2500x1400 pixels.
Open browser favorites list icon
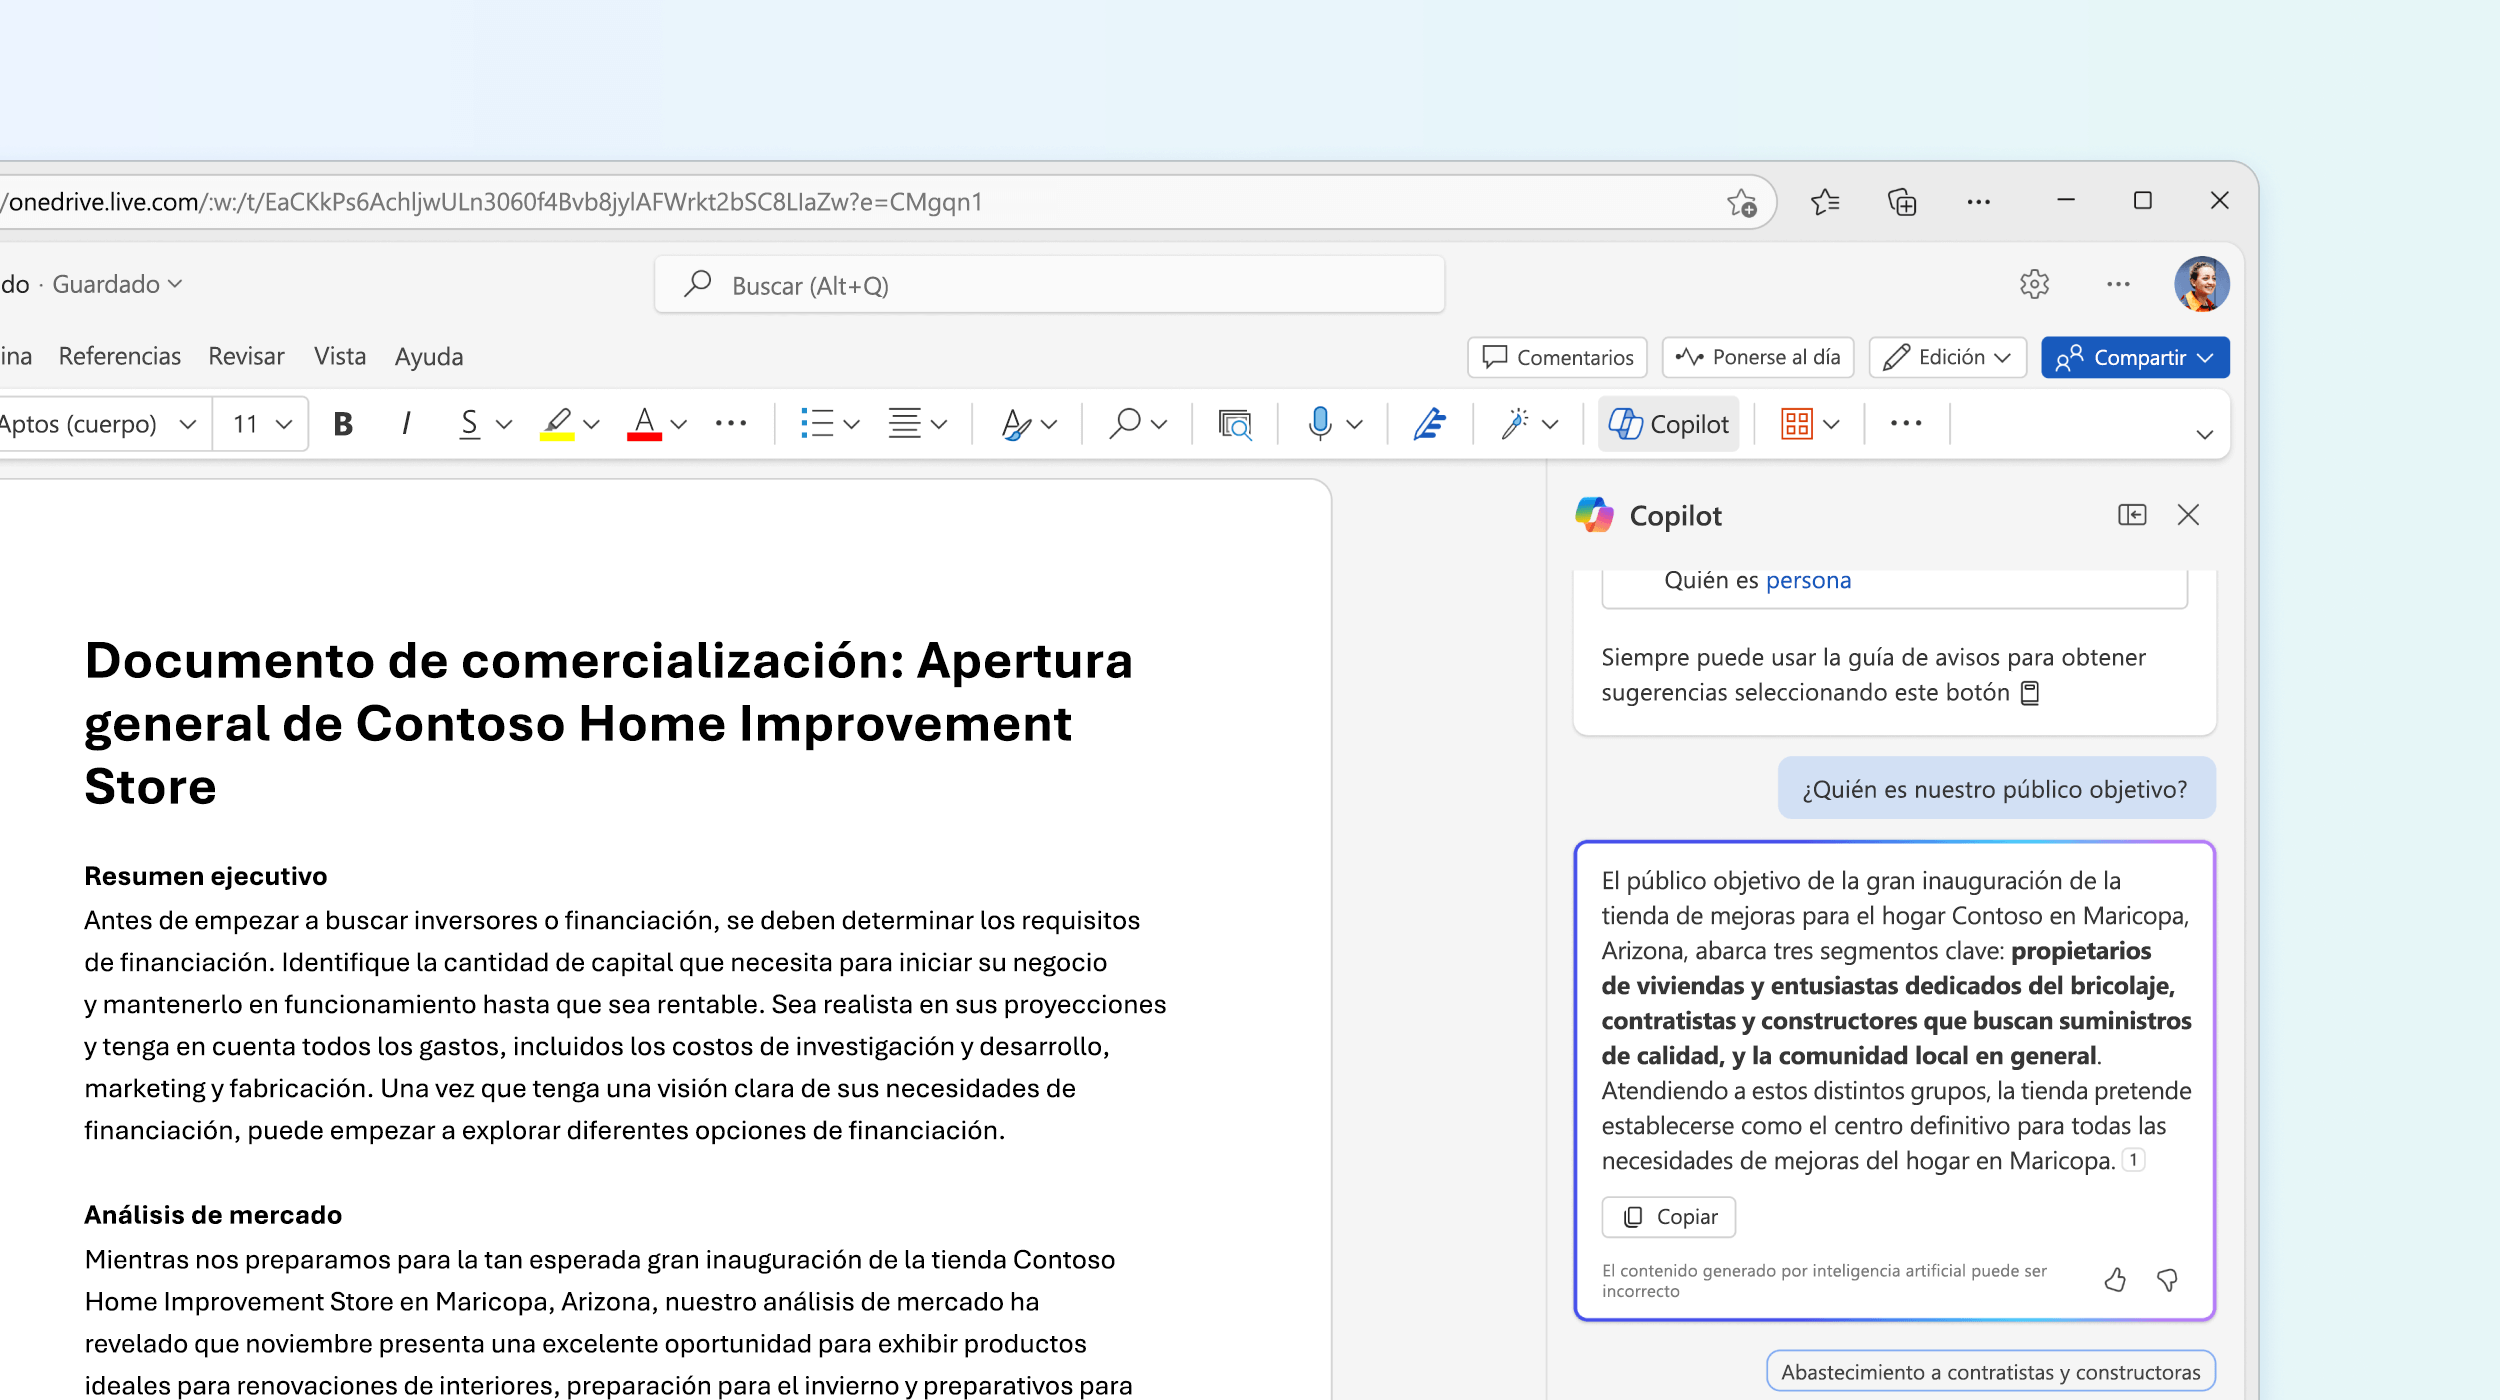click(1825, 202)
